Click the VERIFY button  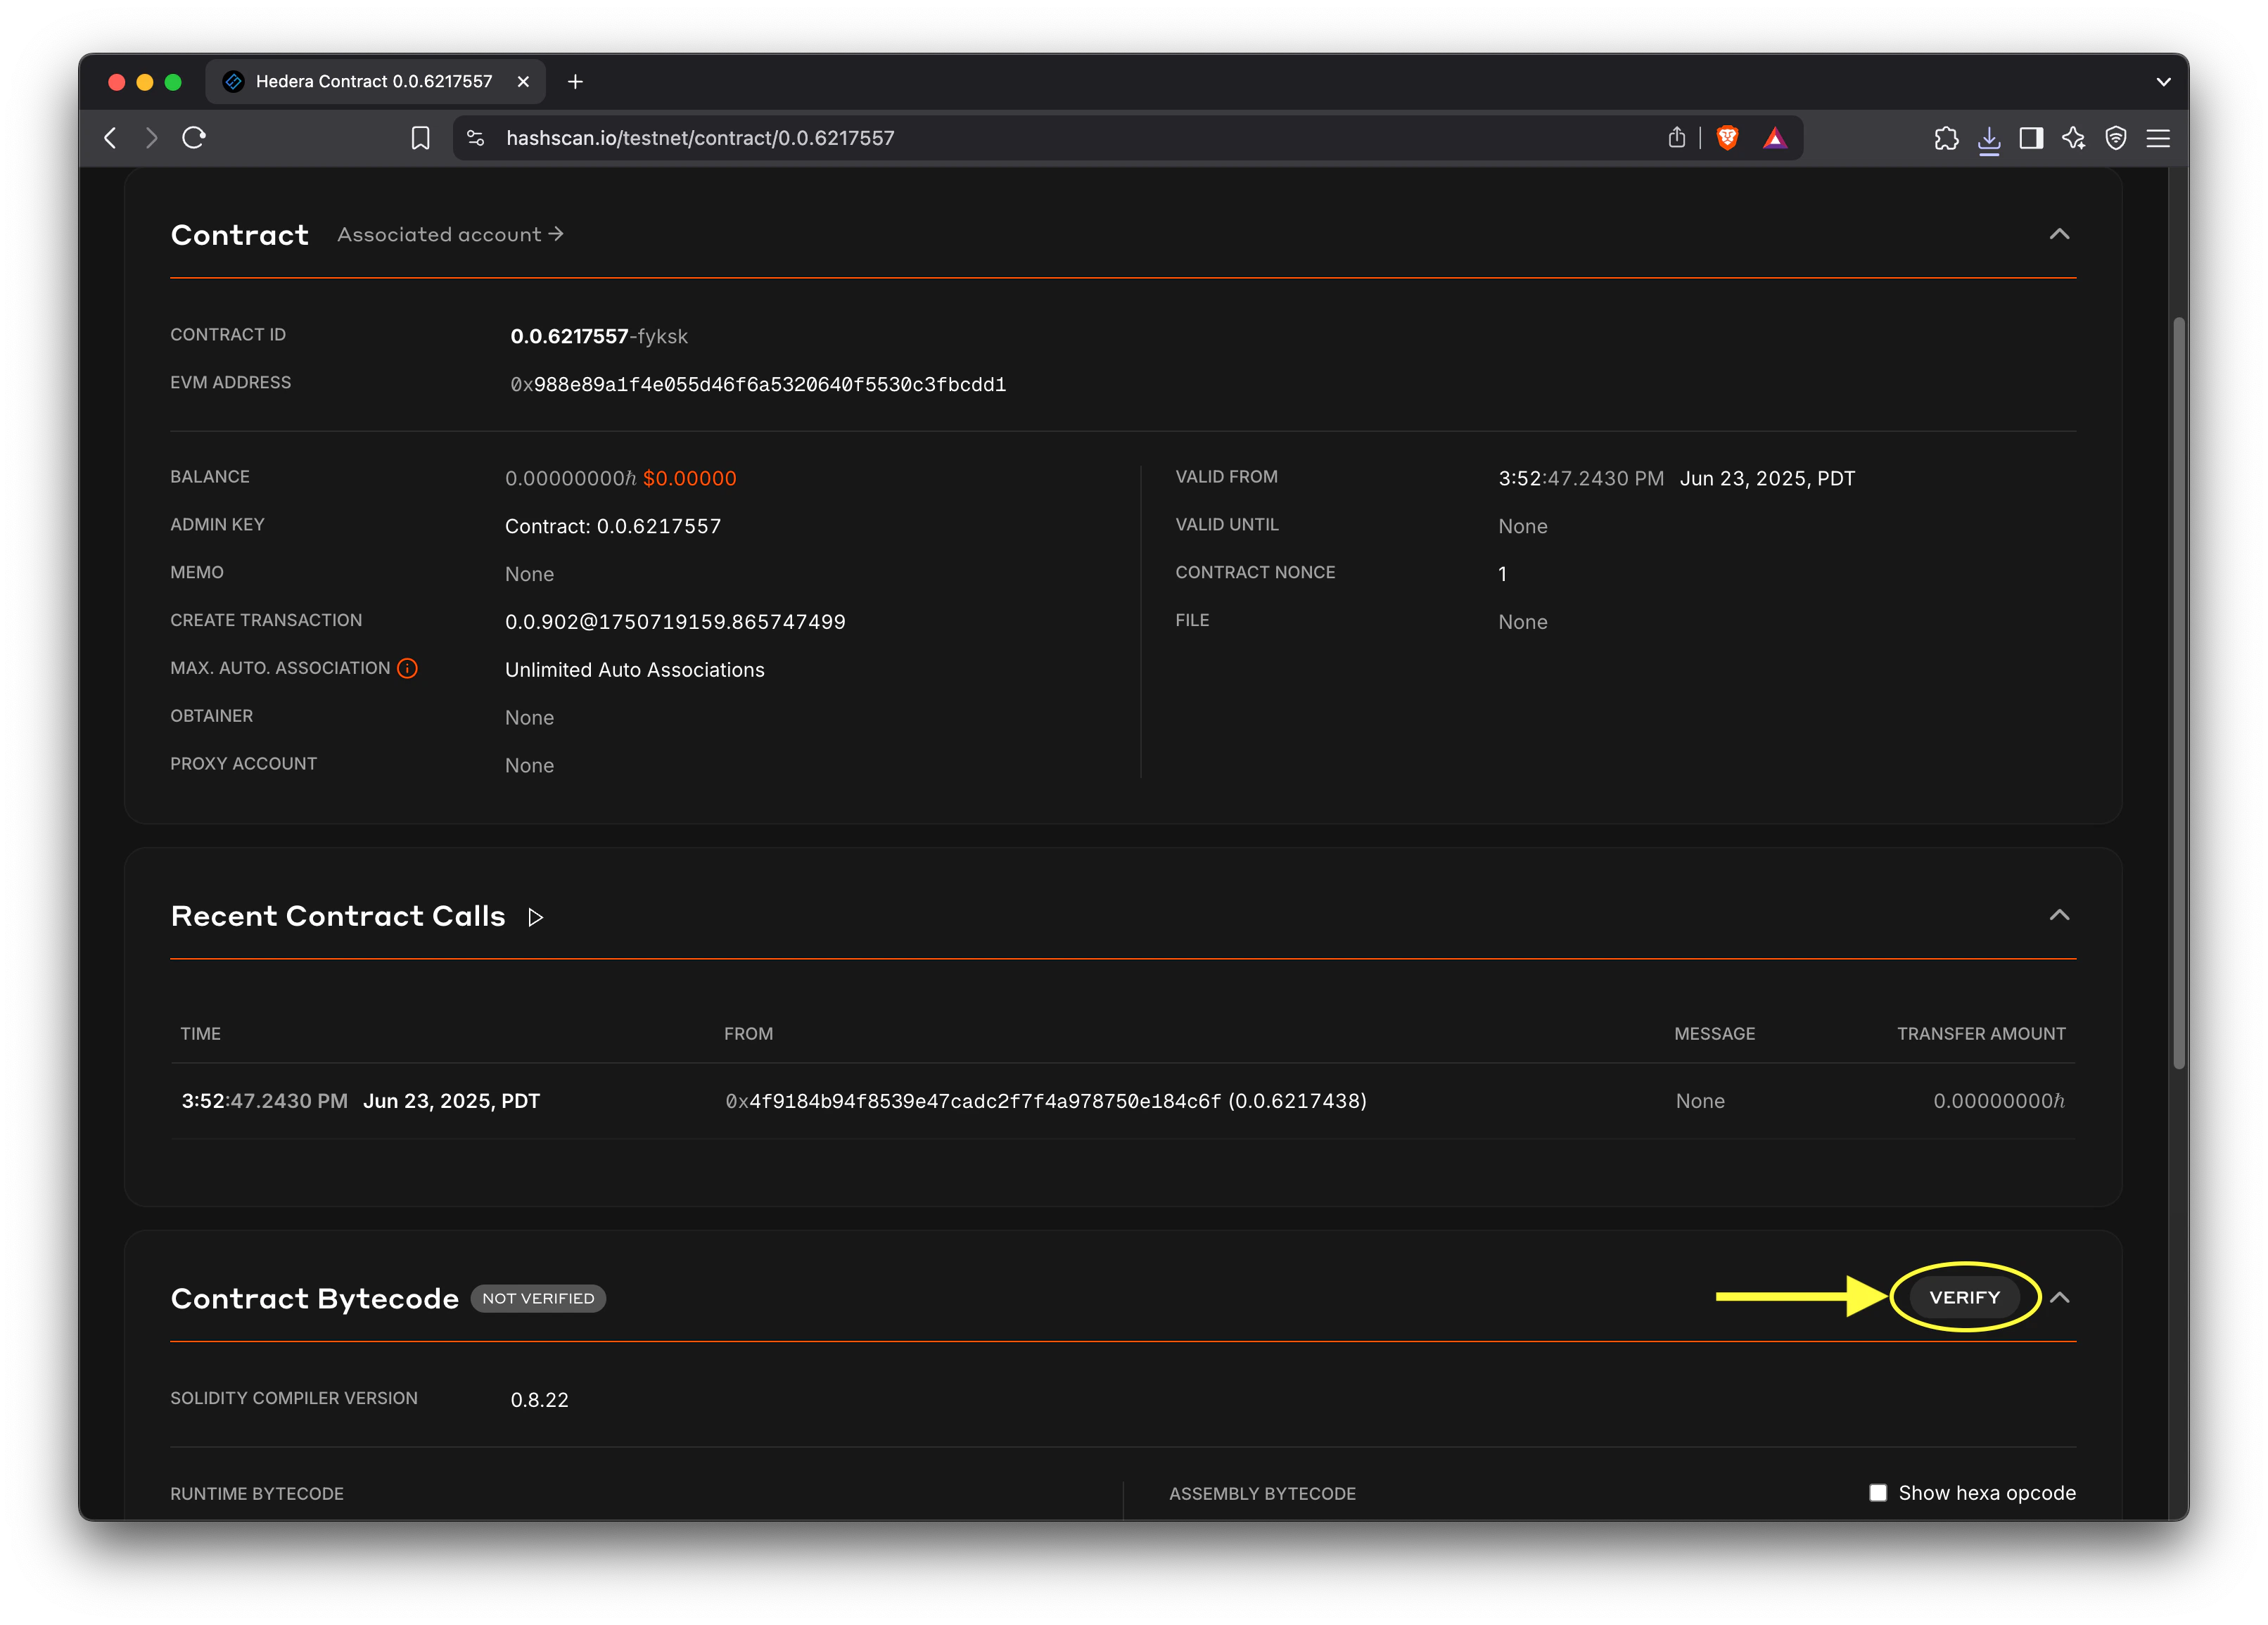(1964, 1297)
